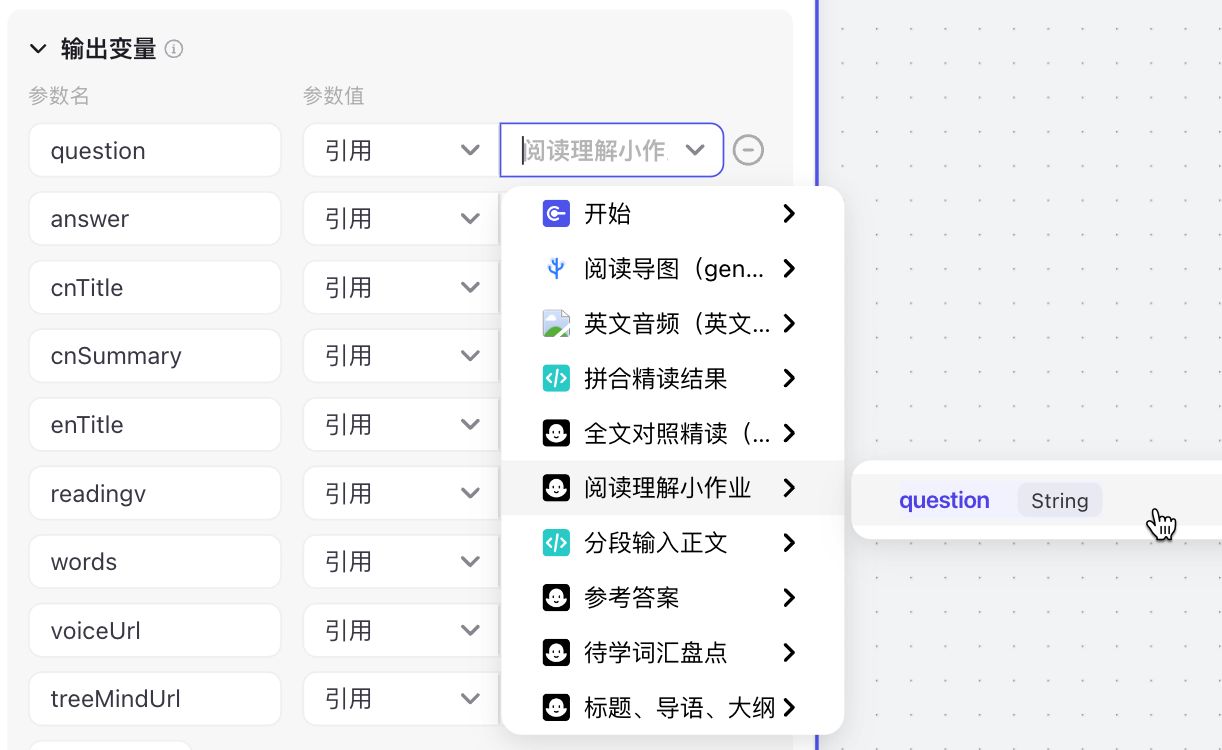Click the 参数名 column label
The height and width of the screenshot is (750, 1222).
[x=59, y=96]
